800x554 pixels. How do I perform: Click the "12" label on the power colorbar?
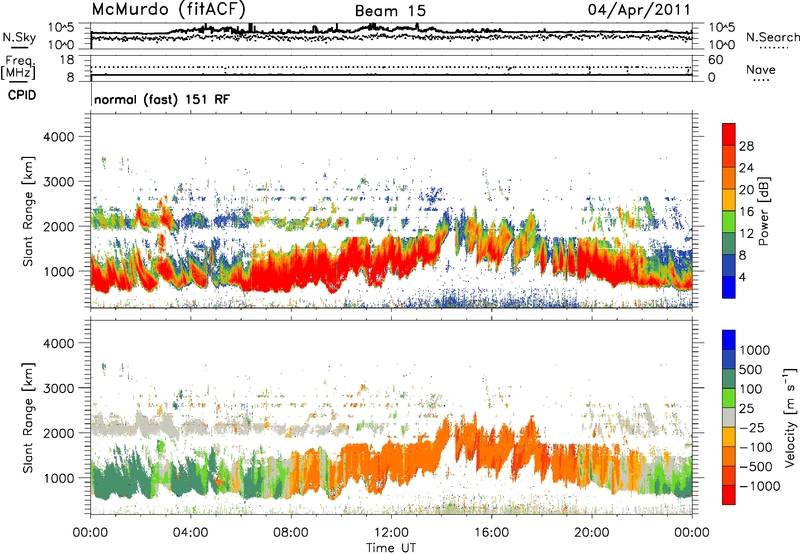(746, 233)
